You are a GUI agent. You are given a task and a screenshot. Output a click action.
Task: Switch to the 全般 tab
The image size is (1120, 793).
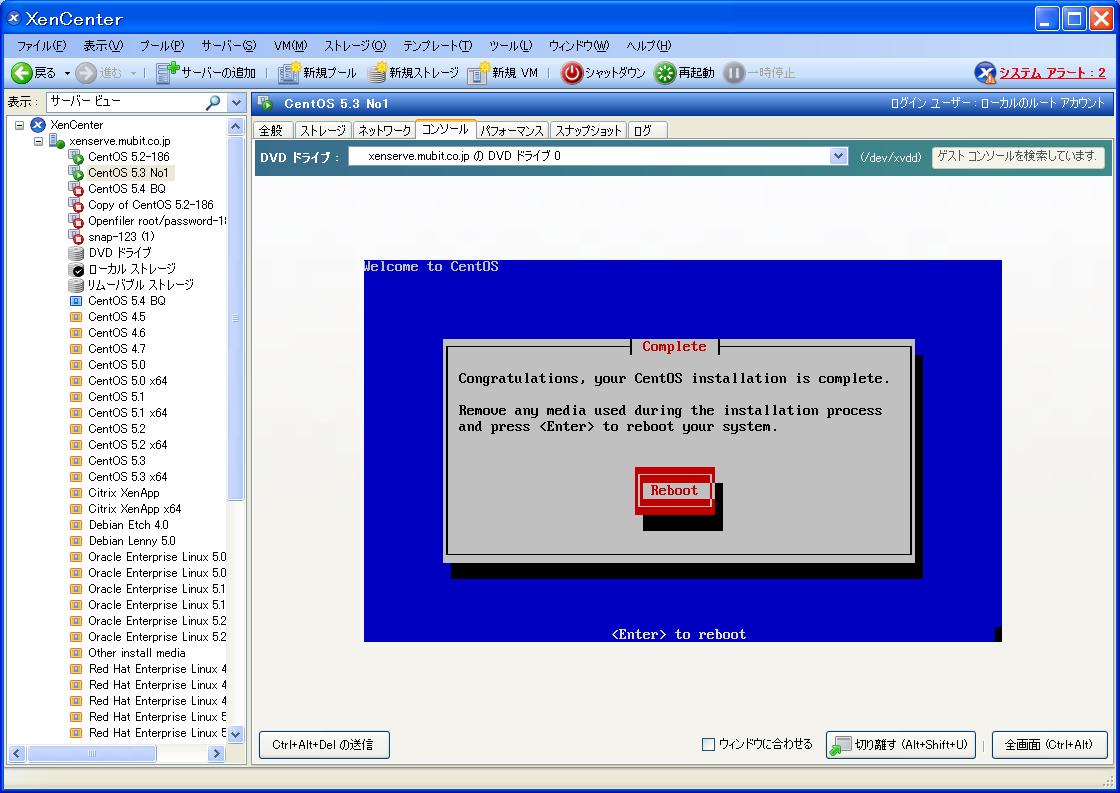tap(271, 130)
